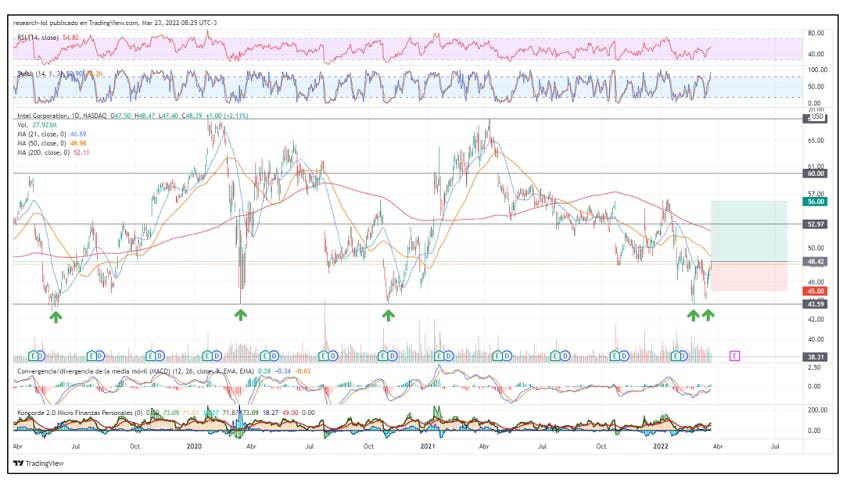Open the first dividend D marker near Abr 2019

(41, 356)
